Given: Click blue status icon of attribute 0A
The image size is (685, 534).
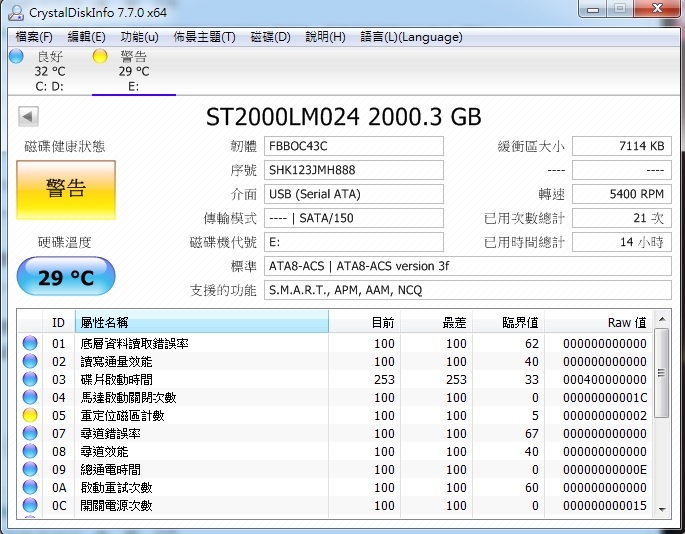Looking at the screenshot, I should (x=30, y=487).
